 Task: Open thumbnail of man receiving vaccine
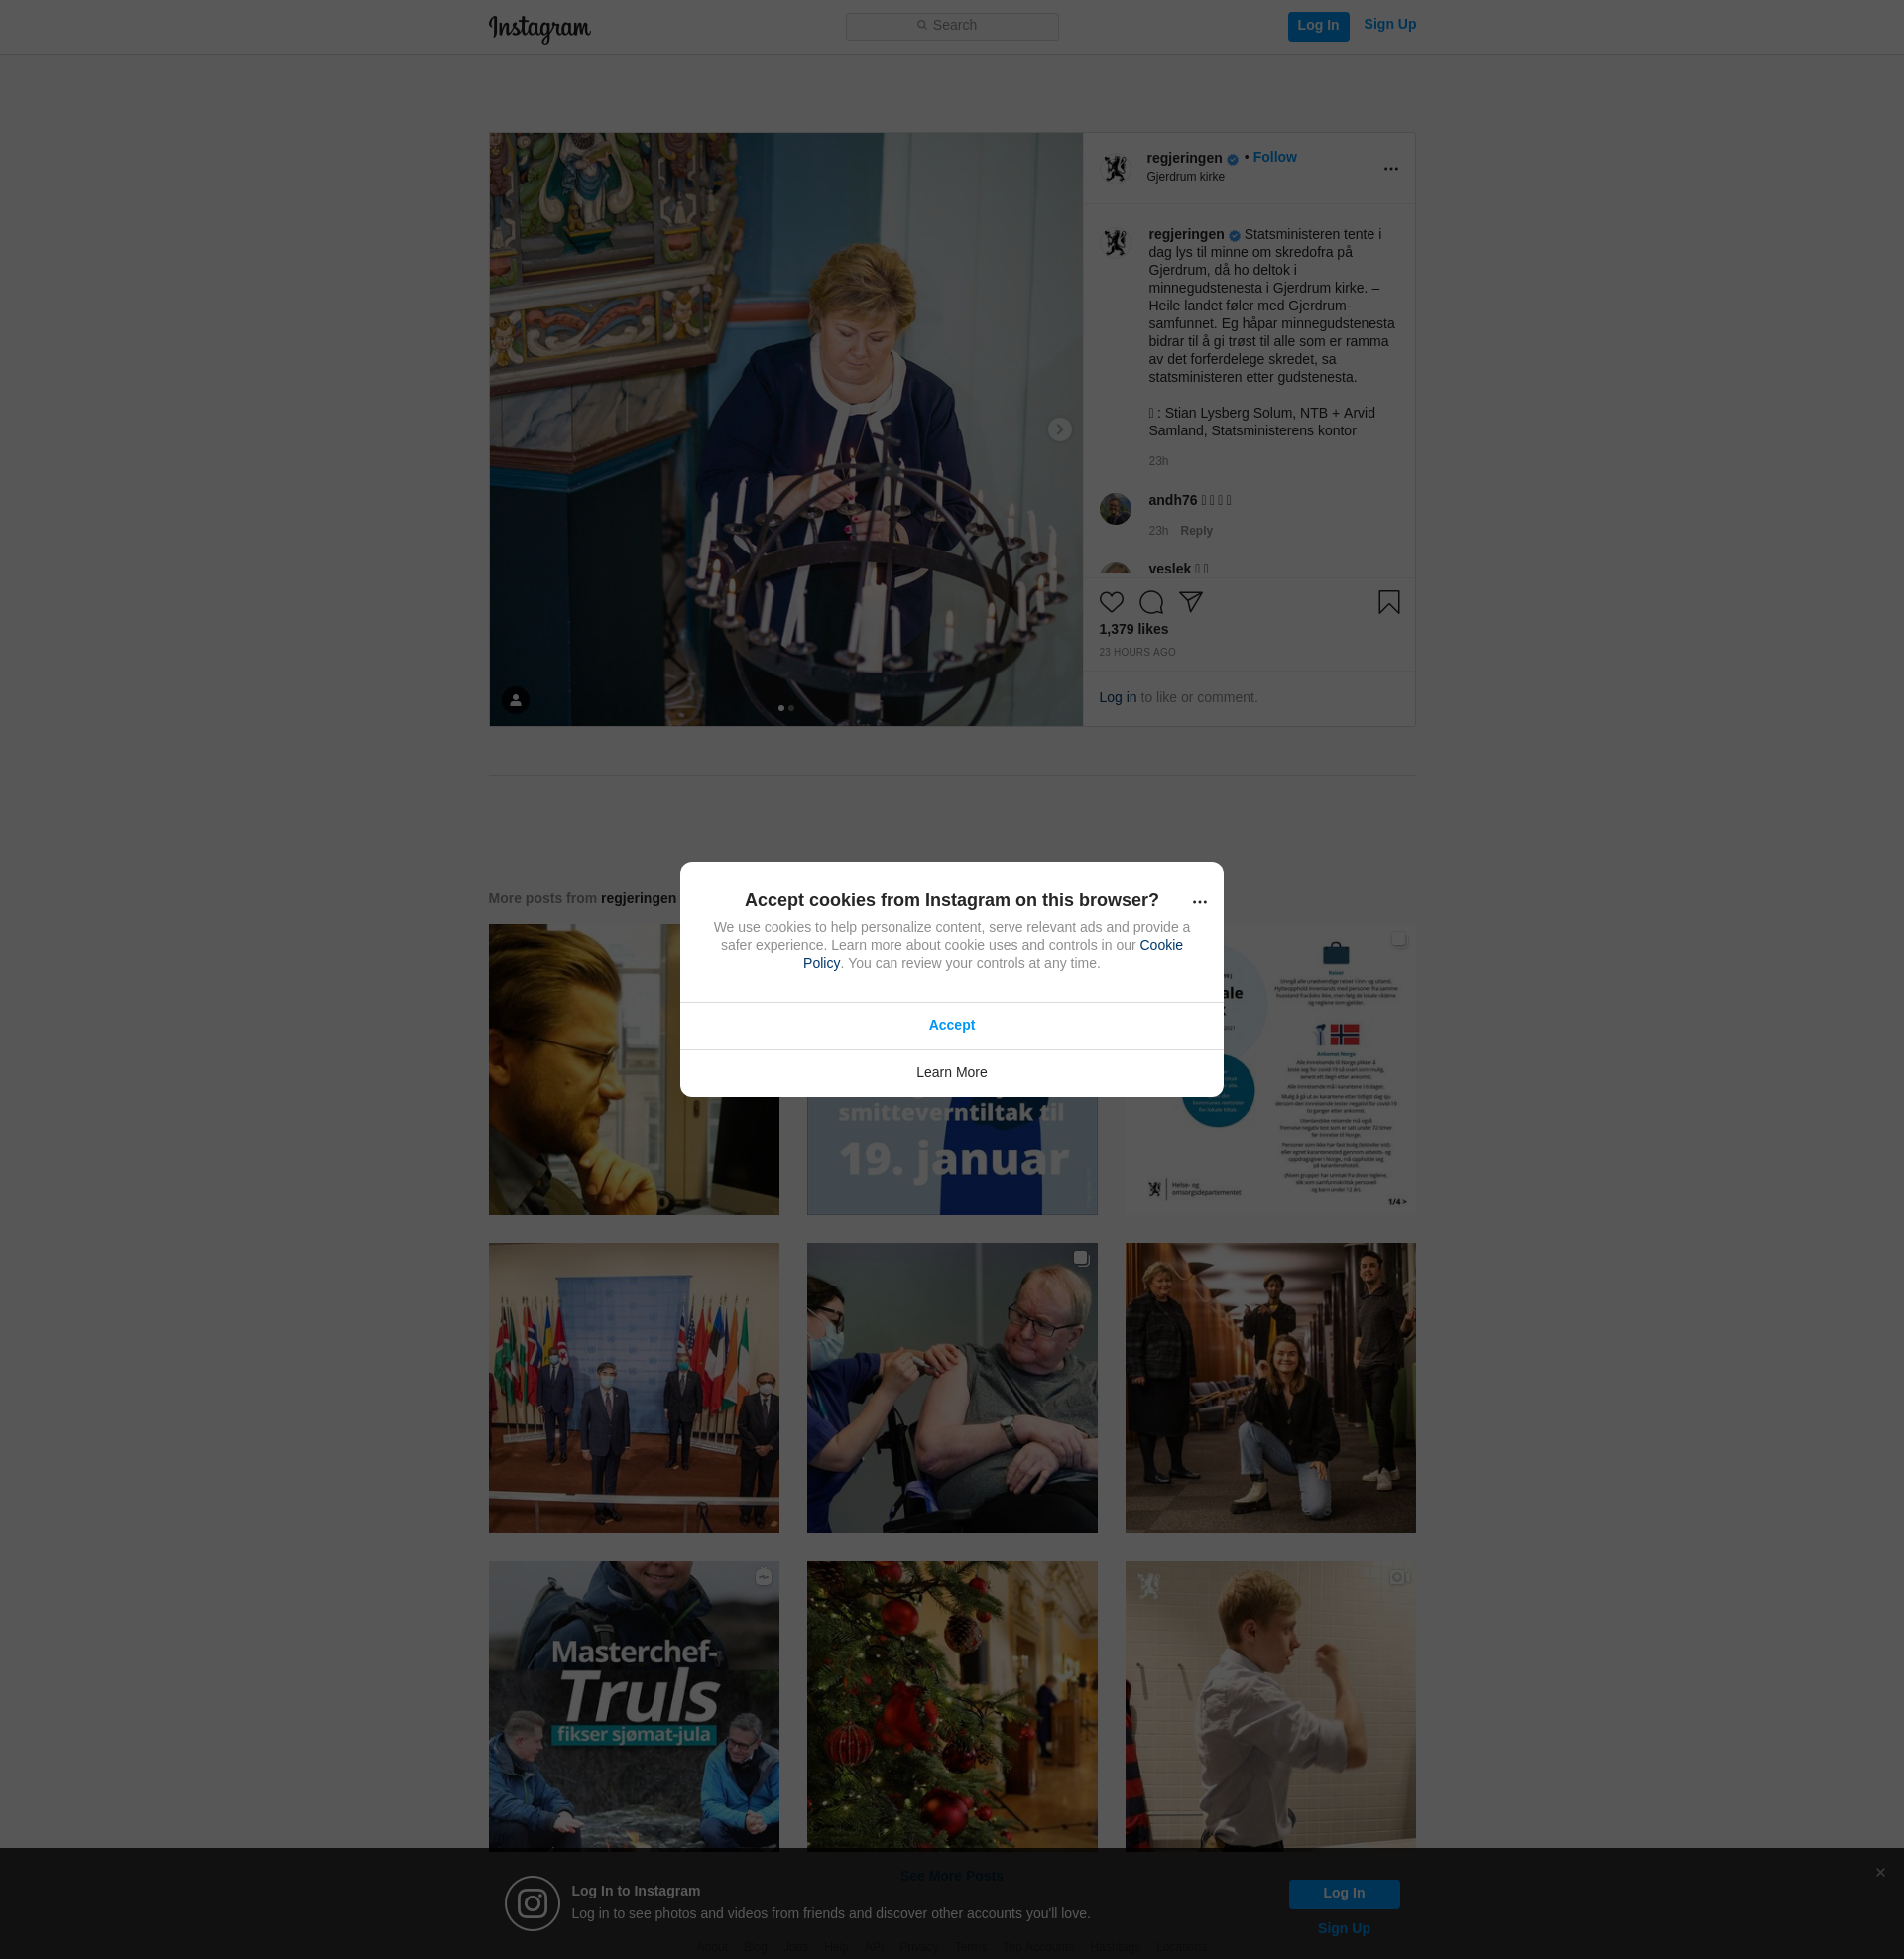(x=951, y=1388)
